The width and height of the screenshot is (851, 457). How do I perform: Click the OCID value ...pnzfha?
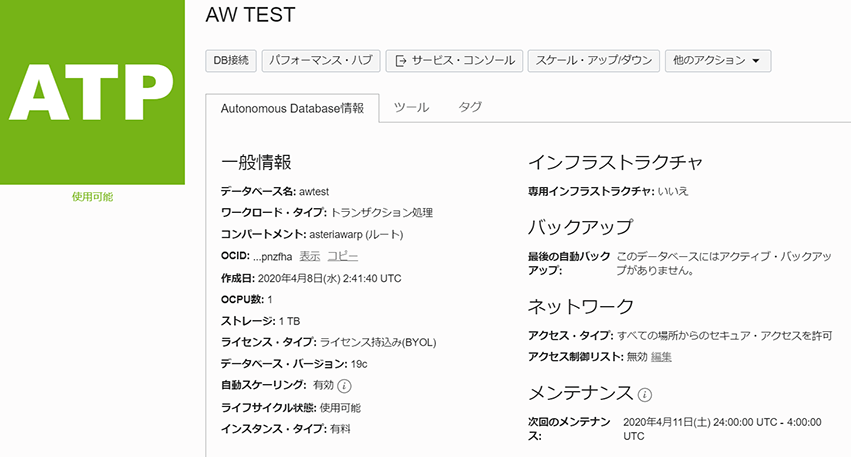[x=272, y=257]
